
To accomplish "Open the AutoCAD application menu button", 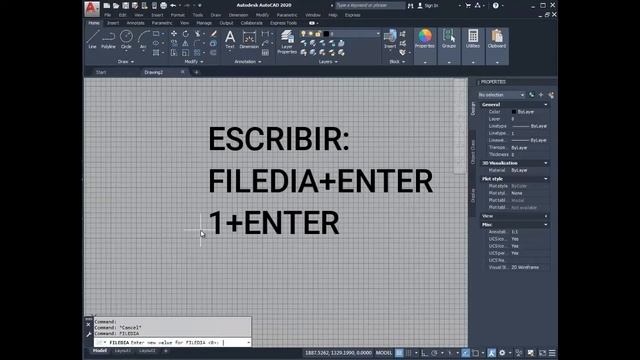I will [x=92, y=8].
